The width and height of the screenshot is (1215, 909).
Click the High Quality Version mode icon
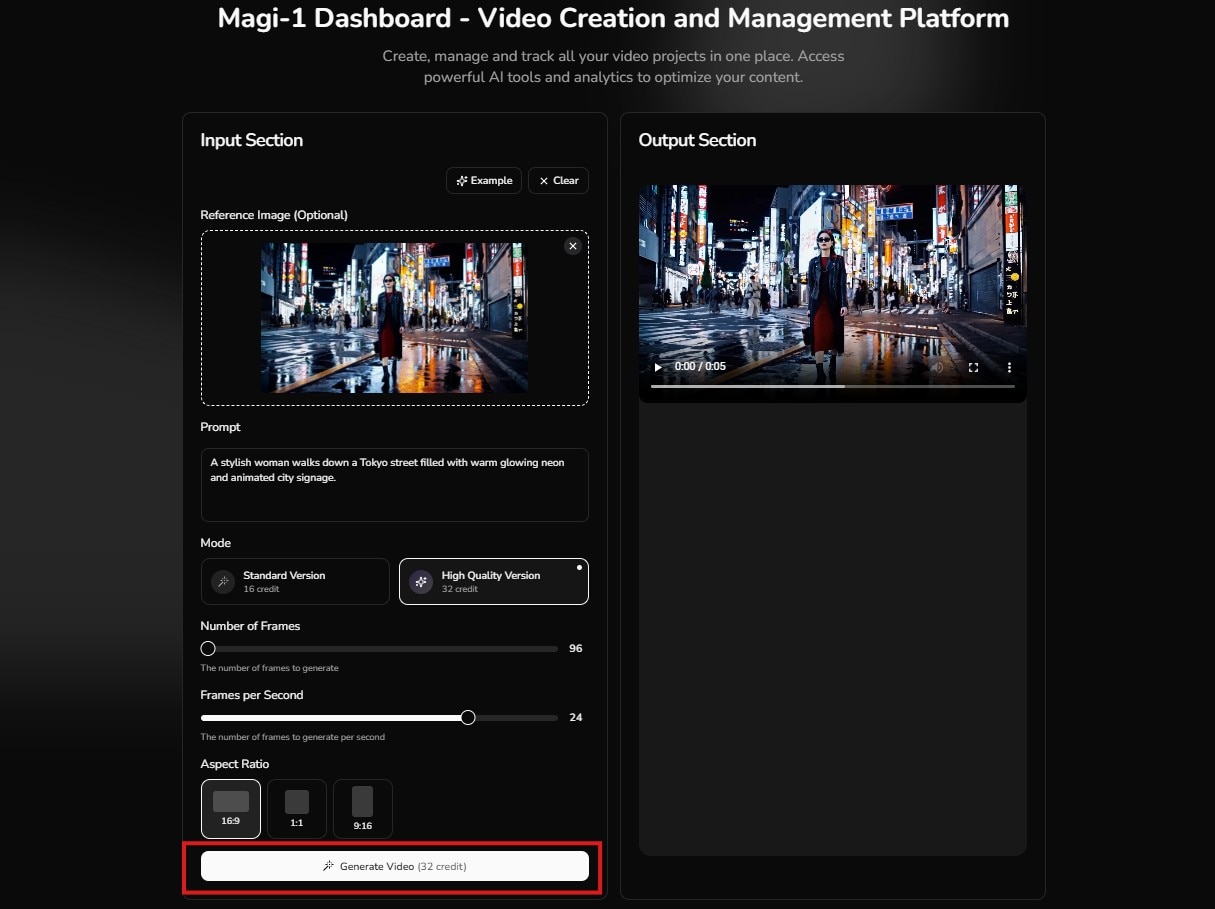click(420, 581)
